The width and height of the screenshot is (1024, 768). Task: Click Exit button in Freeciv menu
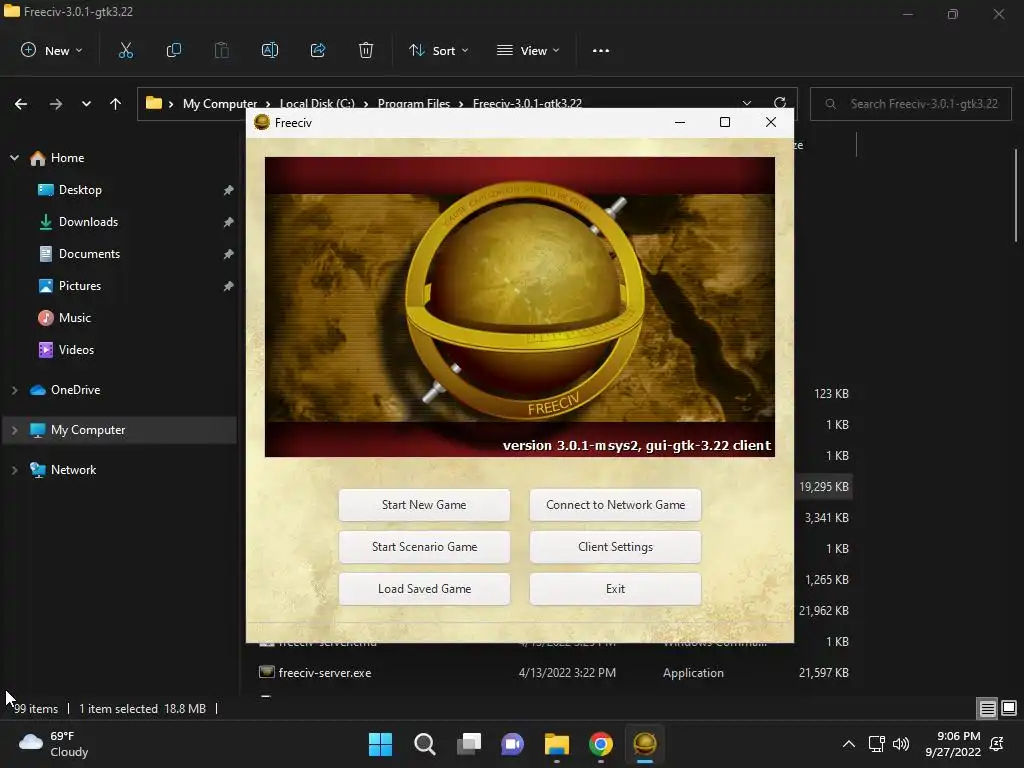[615, 588]
